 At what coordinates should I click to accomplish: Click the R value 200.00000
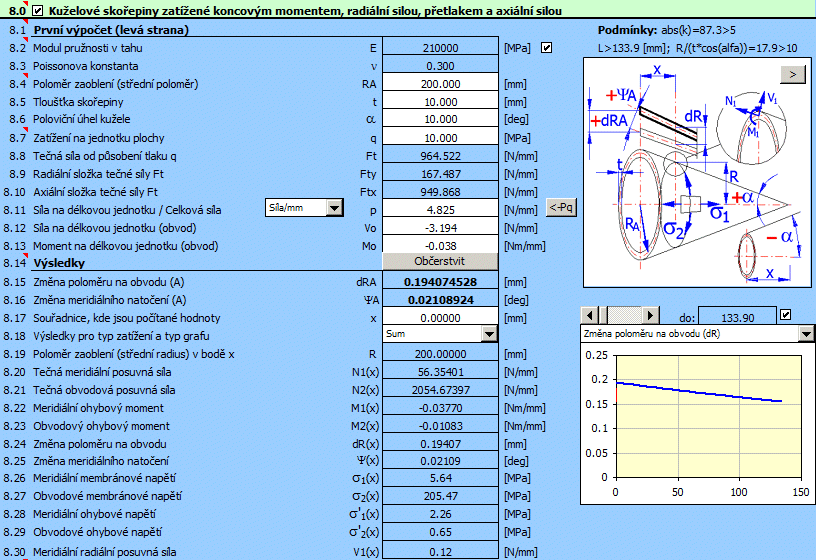[x=440, y=354]
